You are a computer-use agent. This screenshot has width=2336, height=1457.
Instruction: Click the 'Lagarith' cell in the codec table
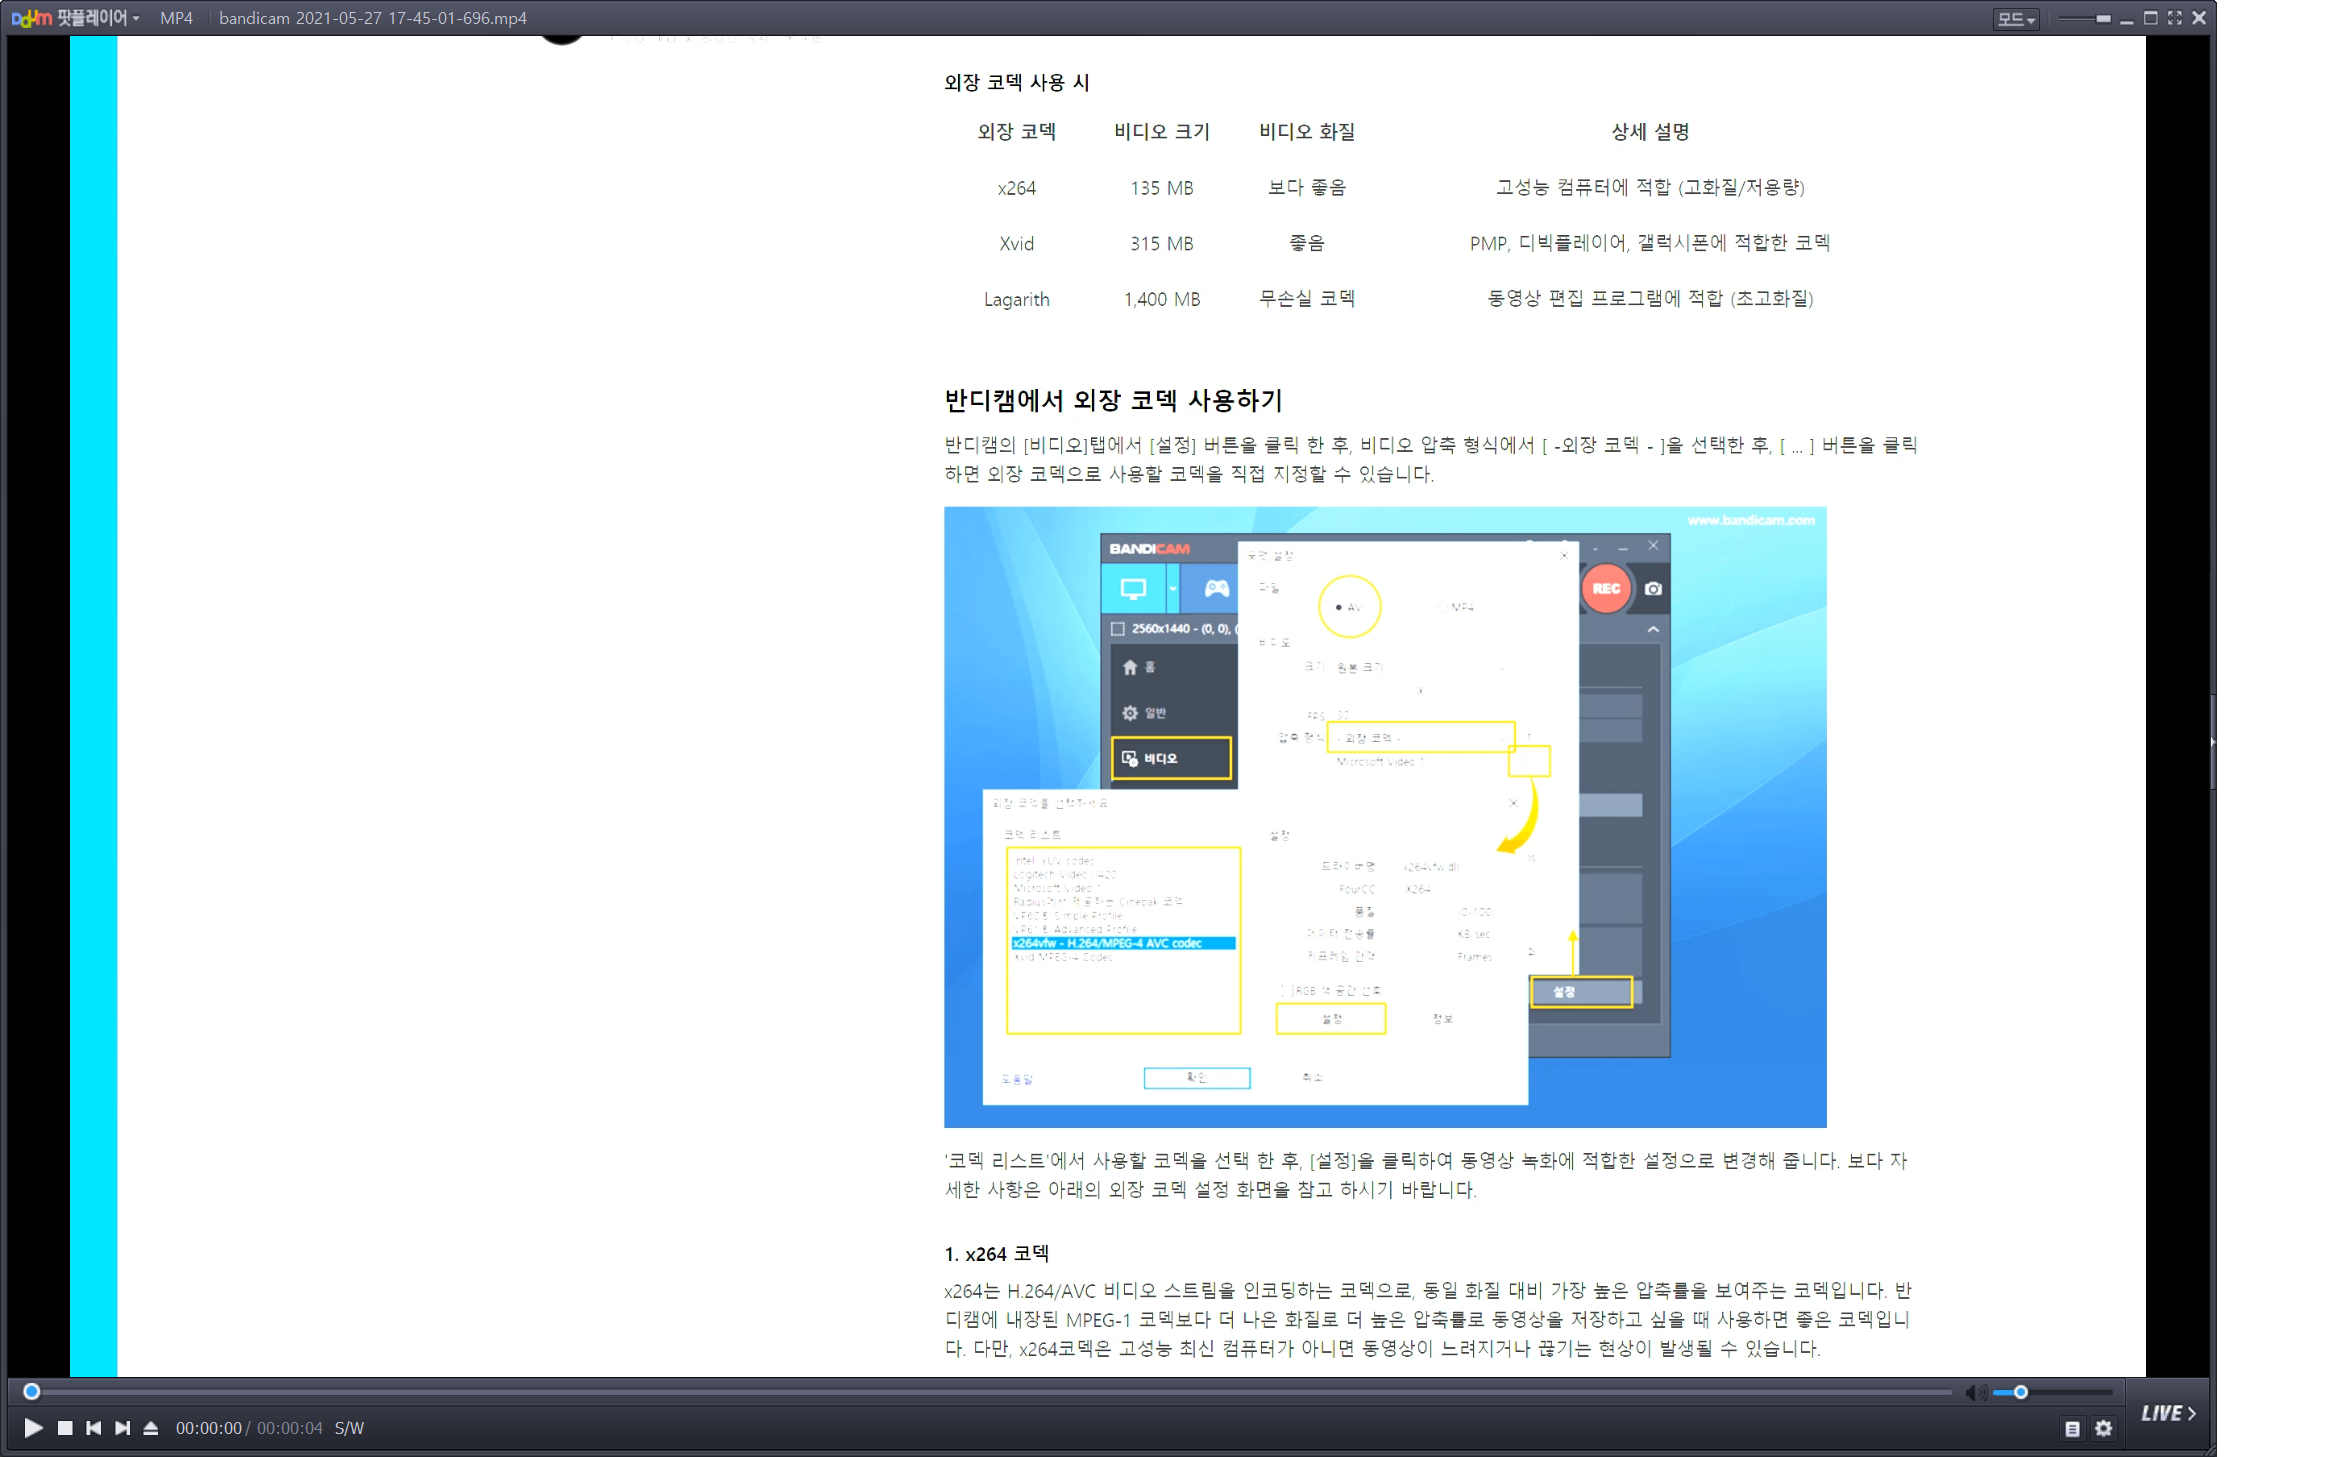click(1016, 299)
